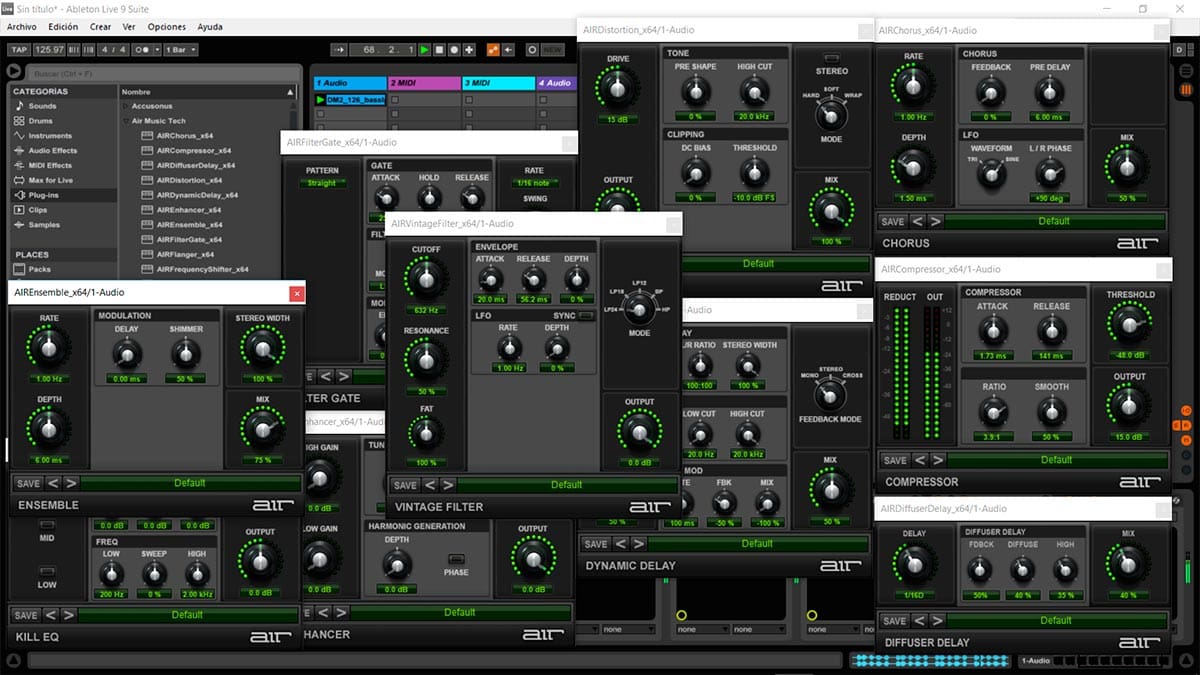Launch the DM2_126 clip in 1 Audio
Viewport: 1200px width, 675px height.
tap(321, 100)
